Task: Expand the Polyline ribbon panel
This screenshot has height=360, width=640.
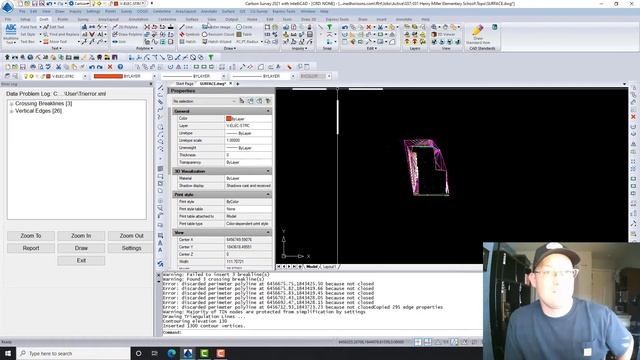Action: pyautogui.click(x=144, y=49)
